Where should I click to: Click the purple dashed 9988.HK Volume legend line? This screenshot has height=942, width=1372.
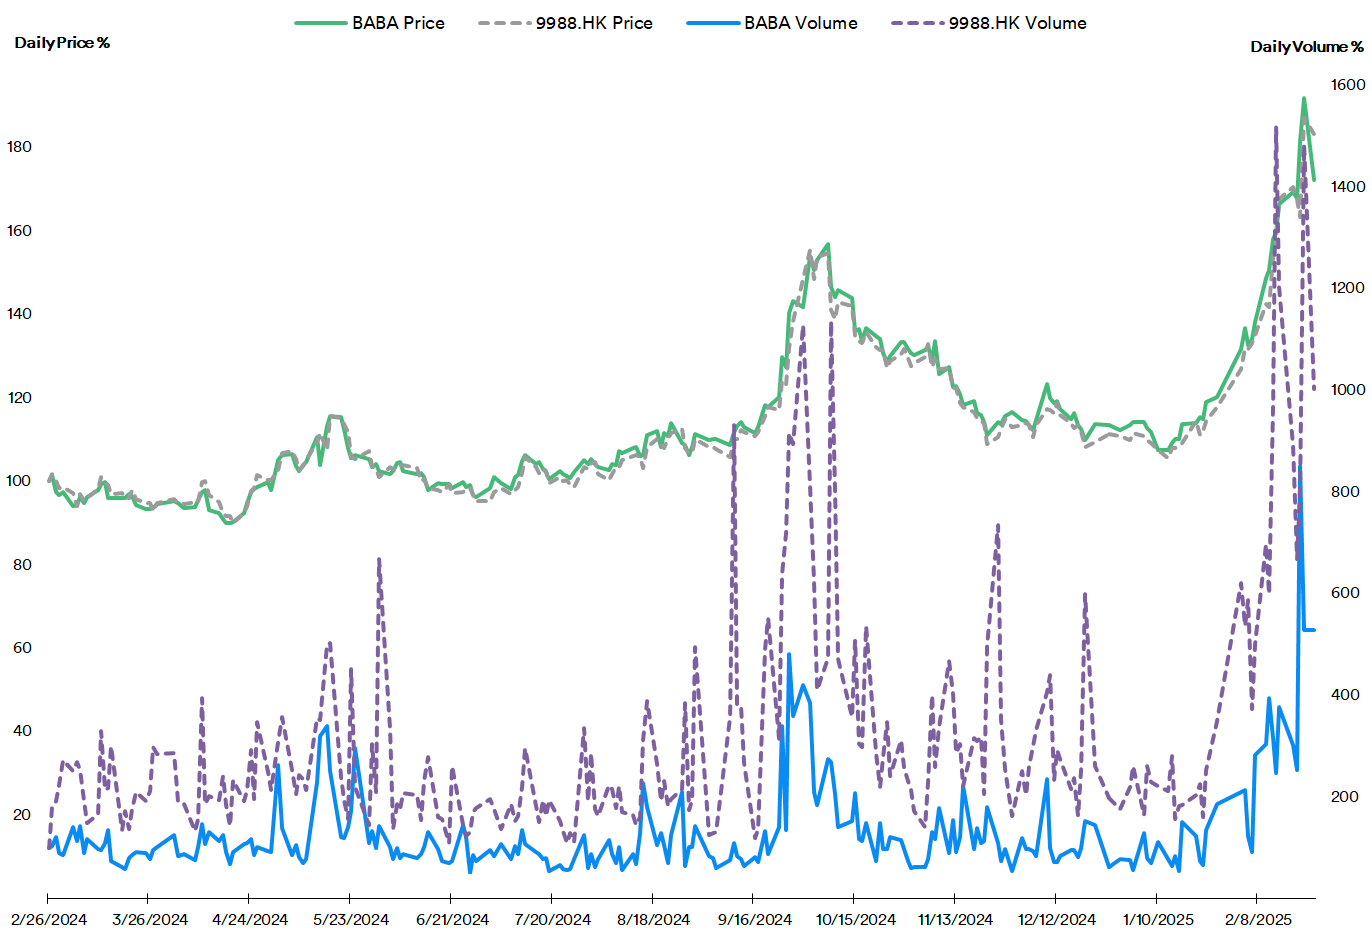coord(917,23)
